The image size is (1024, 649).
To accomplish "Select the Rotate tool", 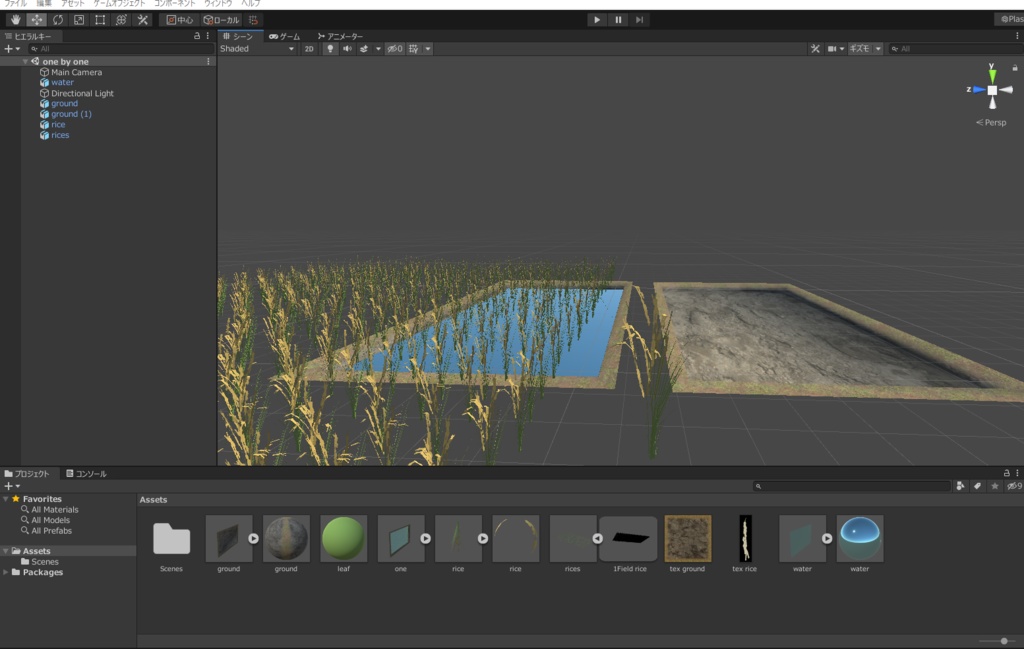I will (x=57, y=20).
